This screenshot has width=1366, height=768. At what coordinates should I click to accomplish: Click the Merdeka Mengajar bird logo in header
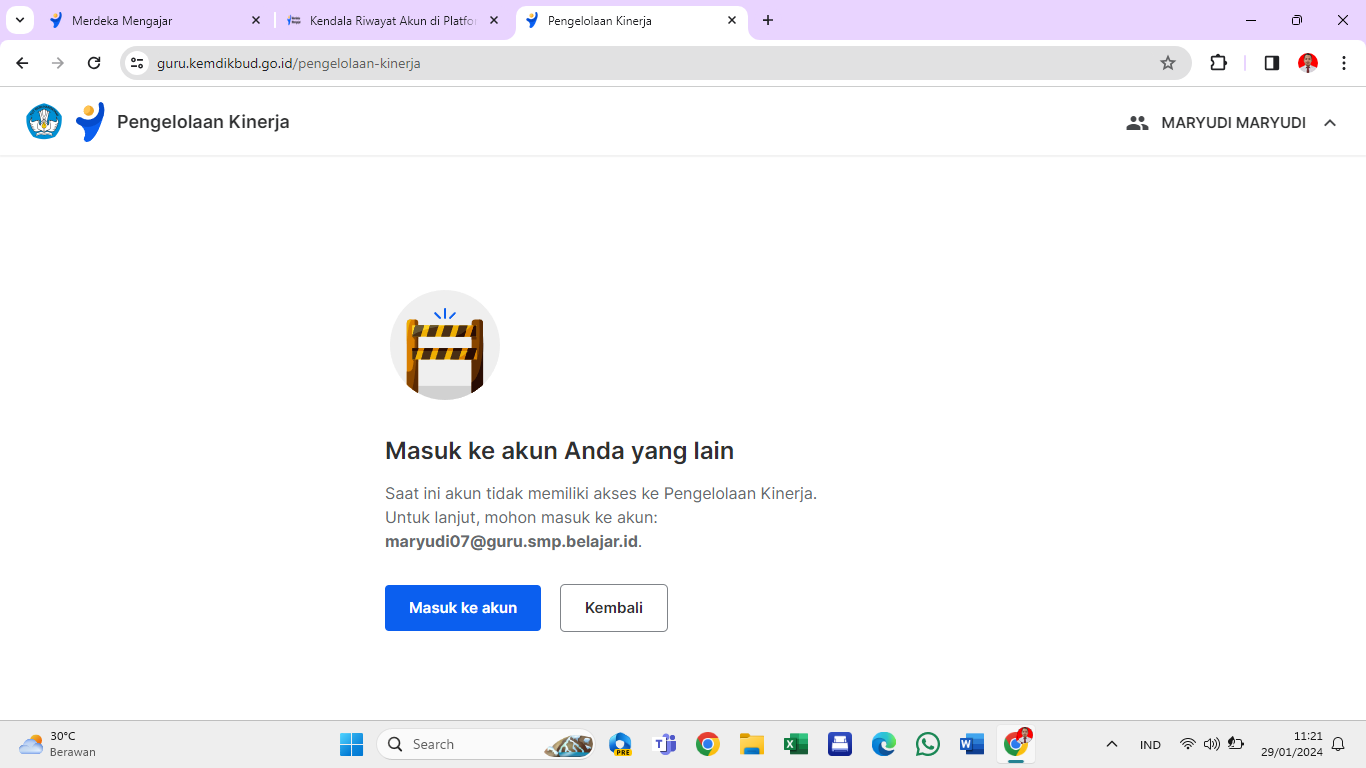click(x=90, y=122)
